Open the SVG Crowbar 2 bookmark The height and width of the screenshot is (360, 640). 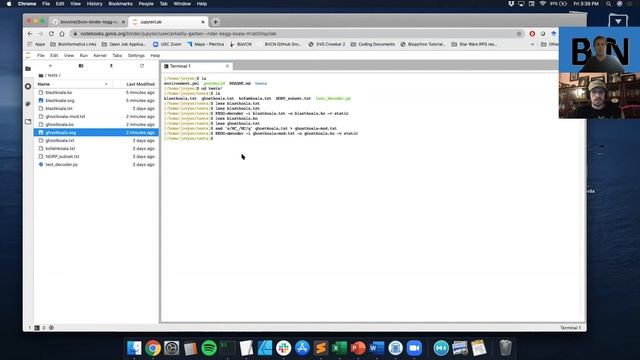pyautogui.click(x=327, y=44)
